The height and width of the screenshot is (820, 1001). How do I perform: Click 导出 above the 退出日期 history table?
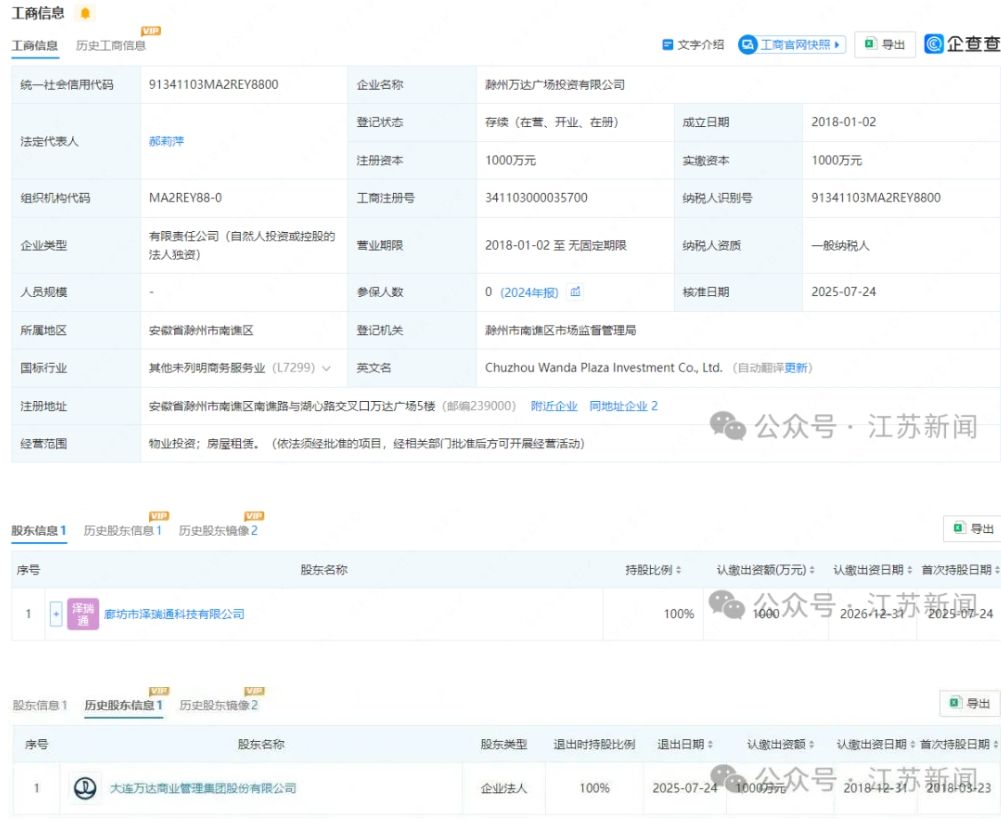point(970,703)
